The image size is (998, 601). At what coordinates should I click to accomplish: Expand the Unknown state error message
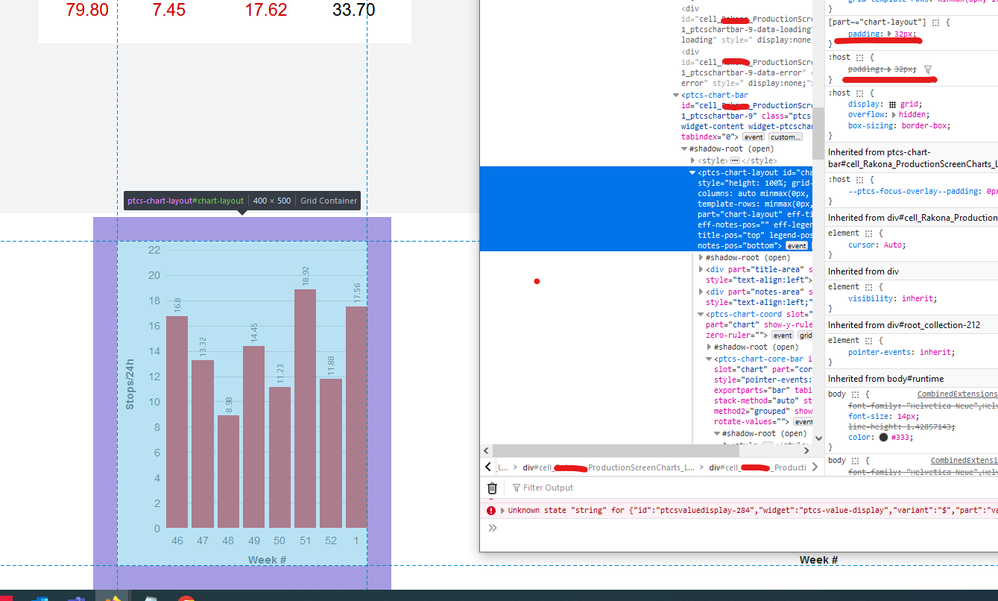point(503,510)
